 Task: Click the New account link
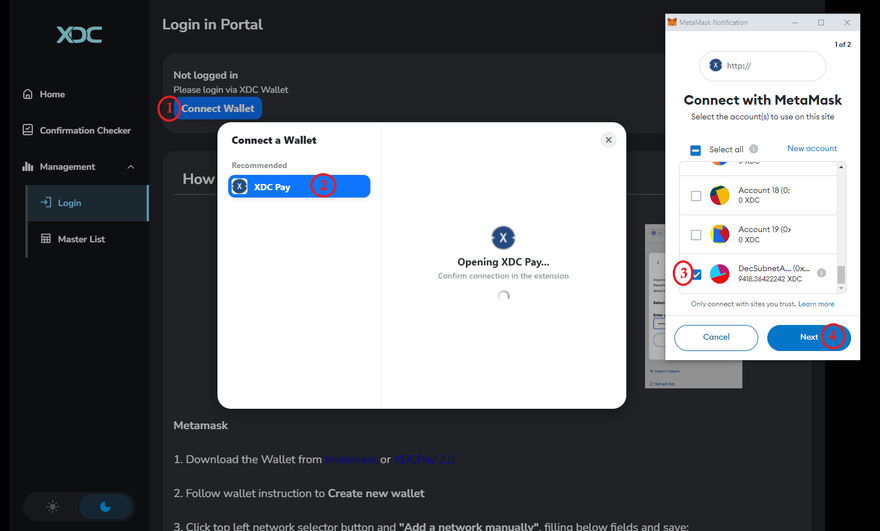tap(811, 149)
